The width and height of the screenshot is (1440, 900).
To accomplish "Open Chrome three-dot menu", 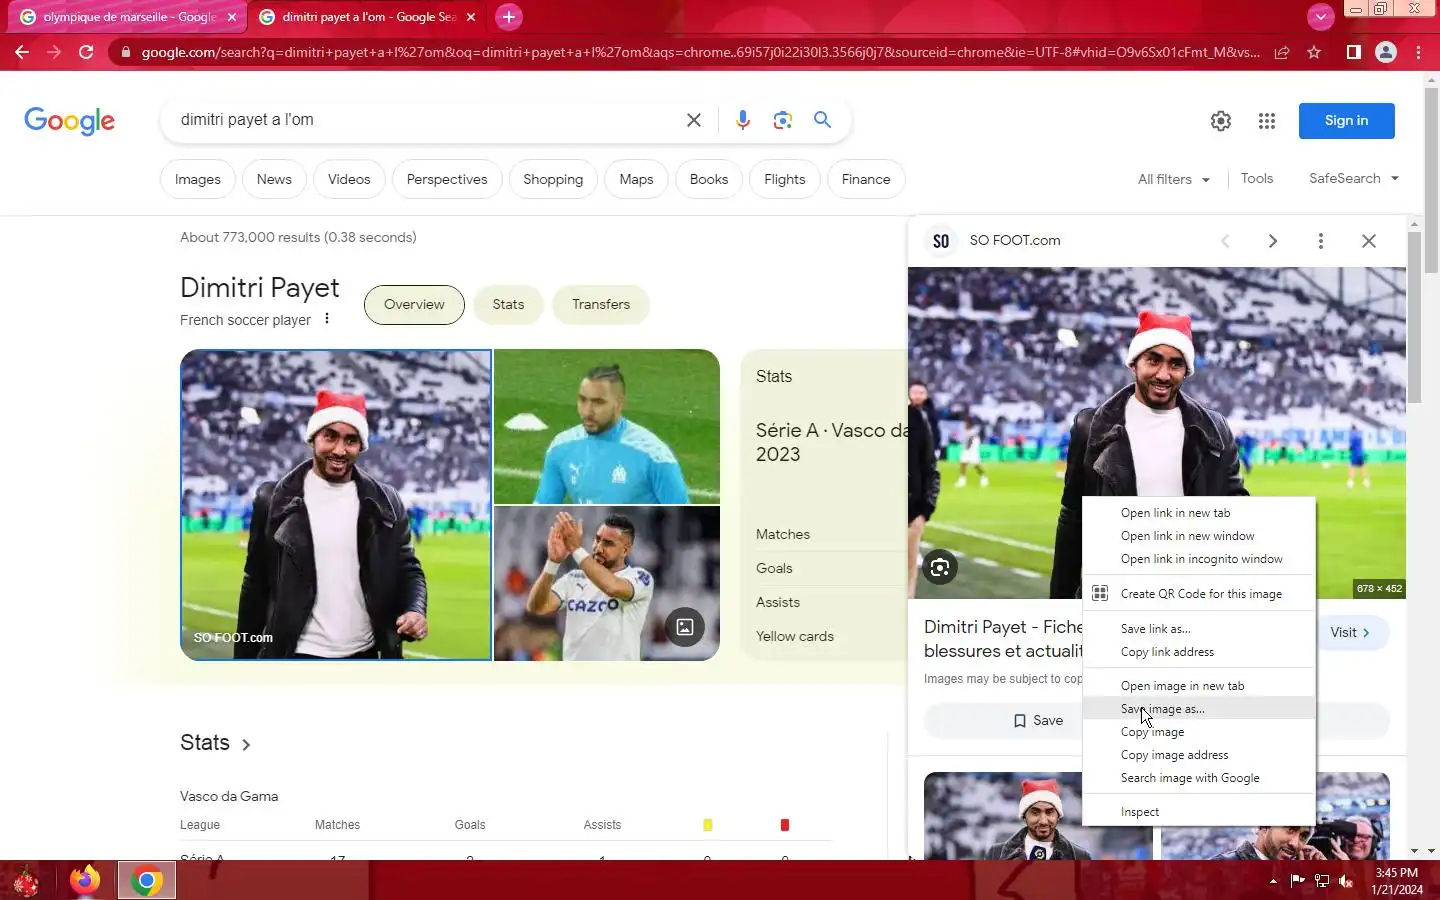I will pos(1418,52).
